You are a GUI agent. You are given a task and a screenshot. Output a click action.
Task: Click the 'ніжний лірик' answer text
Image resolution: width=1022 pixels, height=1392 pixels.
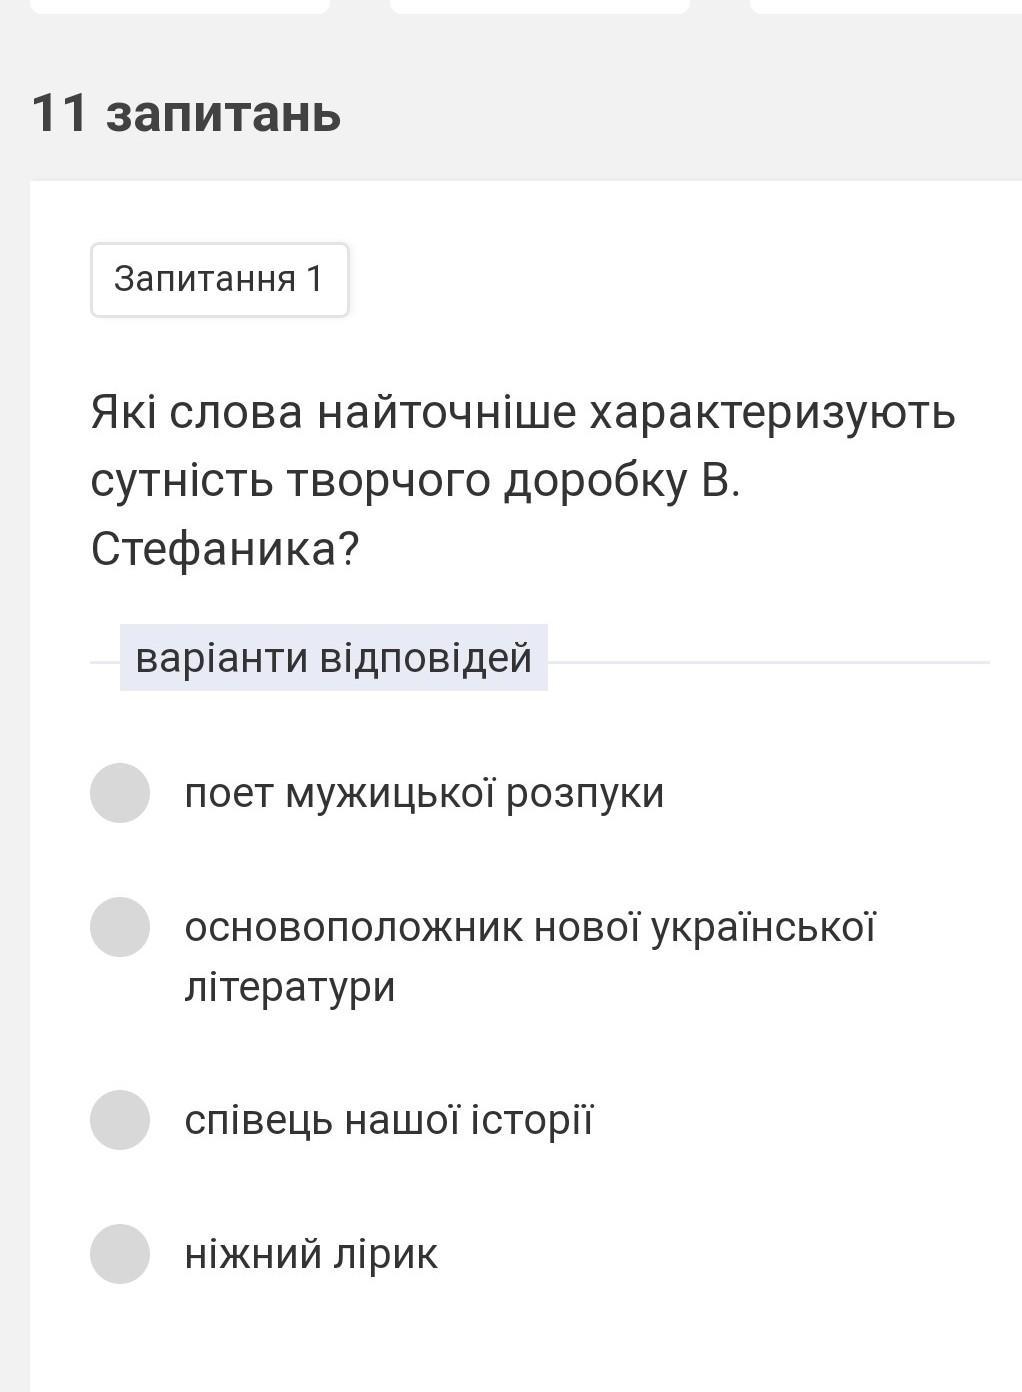tap(311, 1254)
